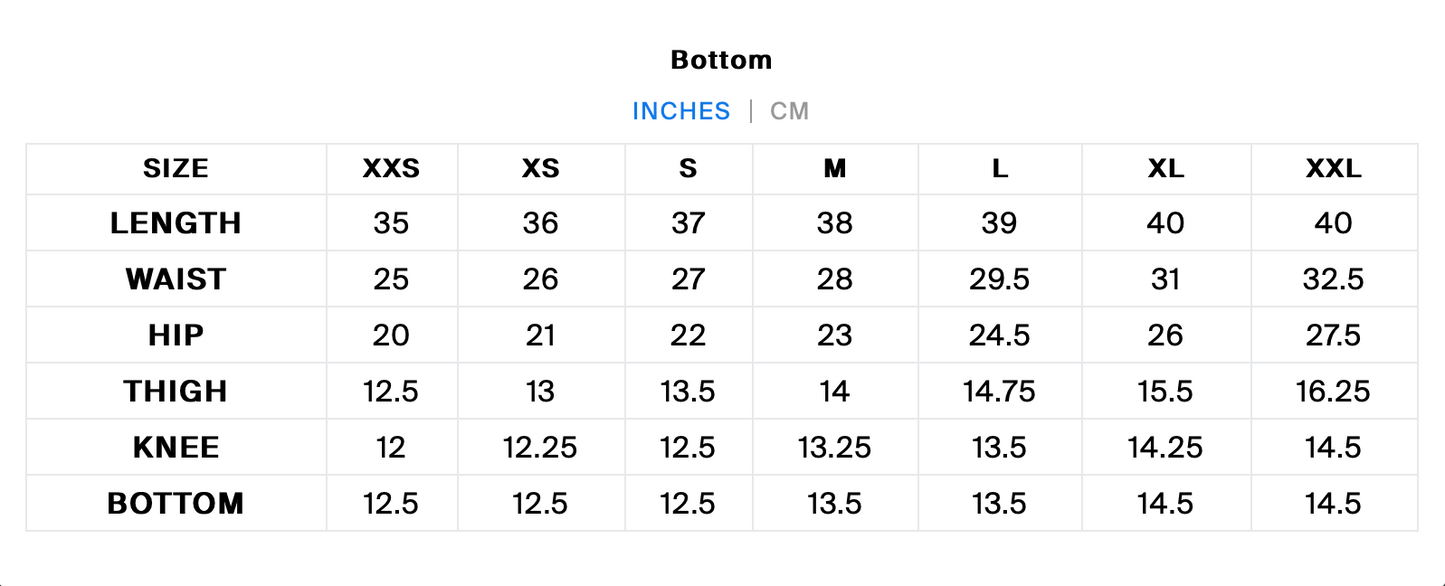Click the BOTTOM row label

pyautogui.click(x=176, y=503)
